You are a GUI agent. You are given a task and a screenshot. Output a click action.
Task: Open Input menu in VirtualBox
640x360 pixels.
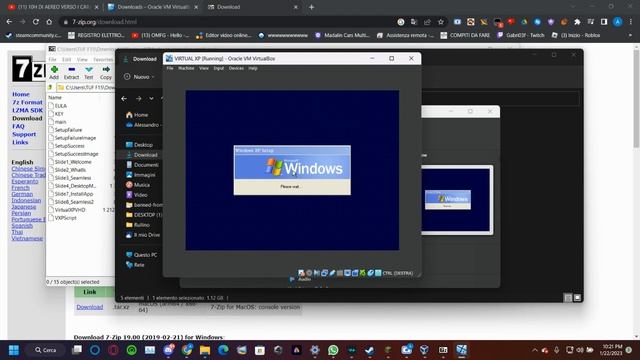tap(219, 68)
